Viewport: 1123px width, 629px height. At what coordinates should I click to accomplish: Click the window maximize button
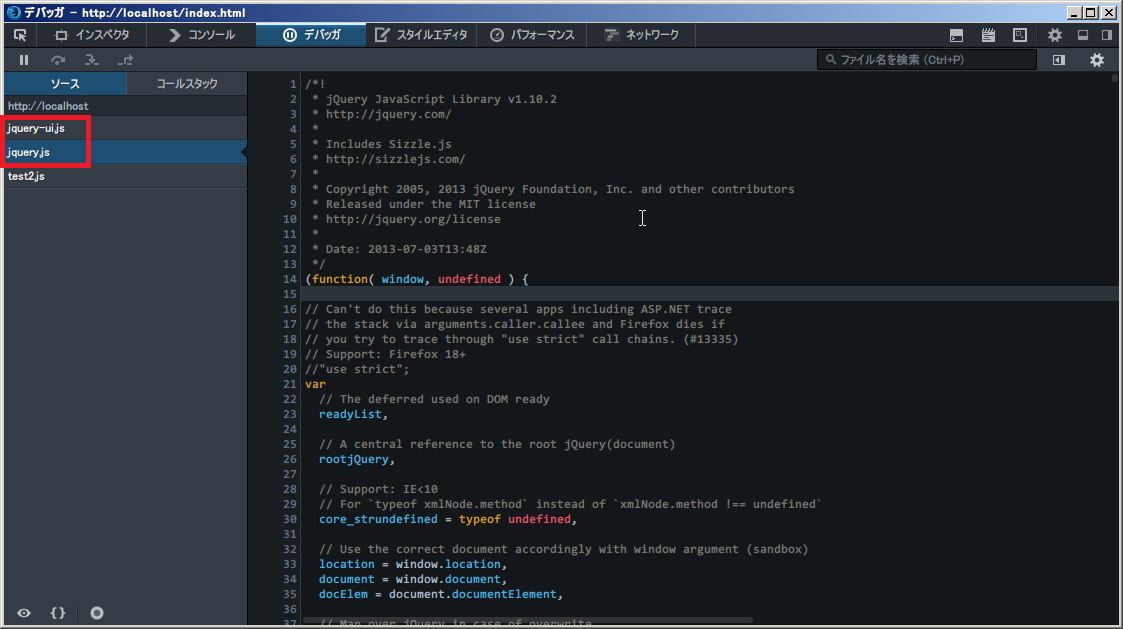point(1090,12)
